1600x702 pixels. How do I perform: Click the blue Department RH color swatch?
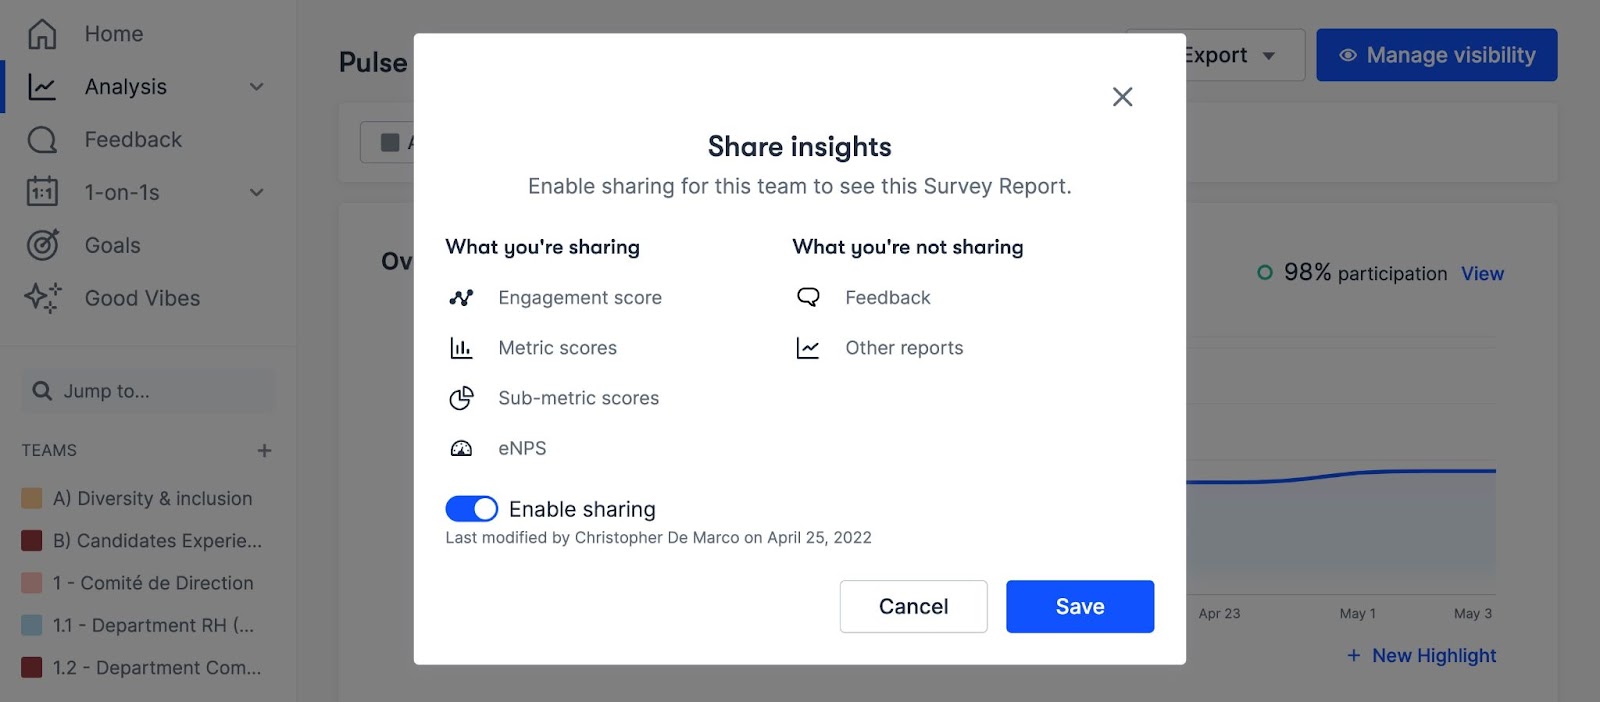pos(32,626)
